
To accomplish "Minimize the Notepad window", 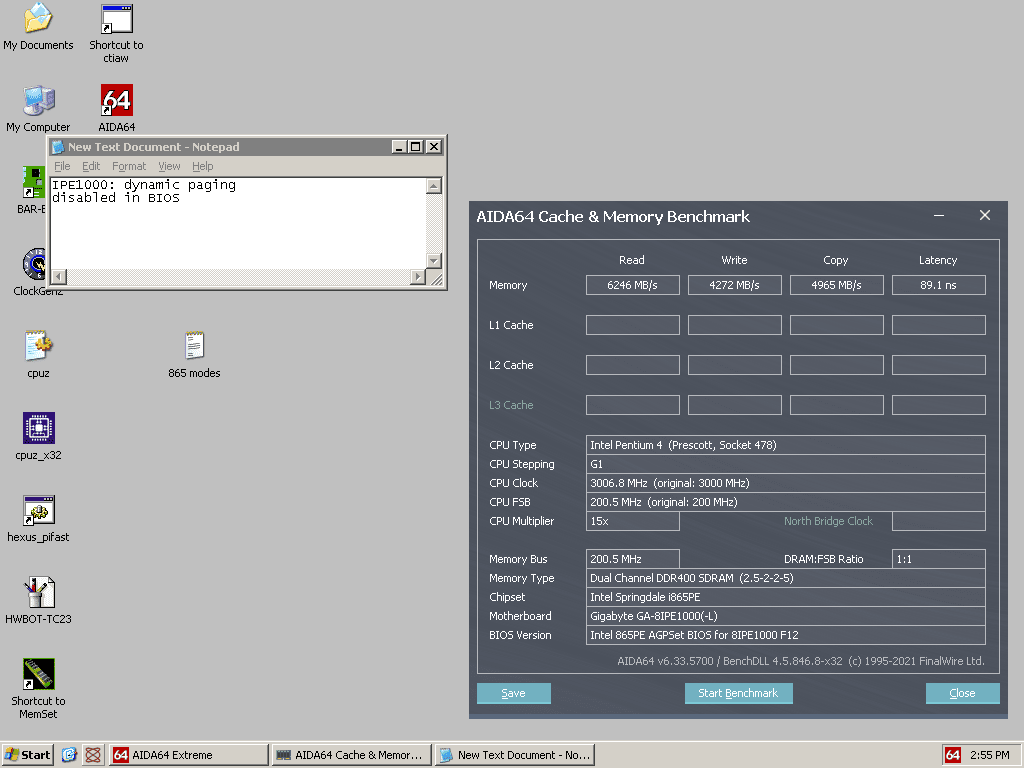I will point(399,147).
